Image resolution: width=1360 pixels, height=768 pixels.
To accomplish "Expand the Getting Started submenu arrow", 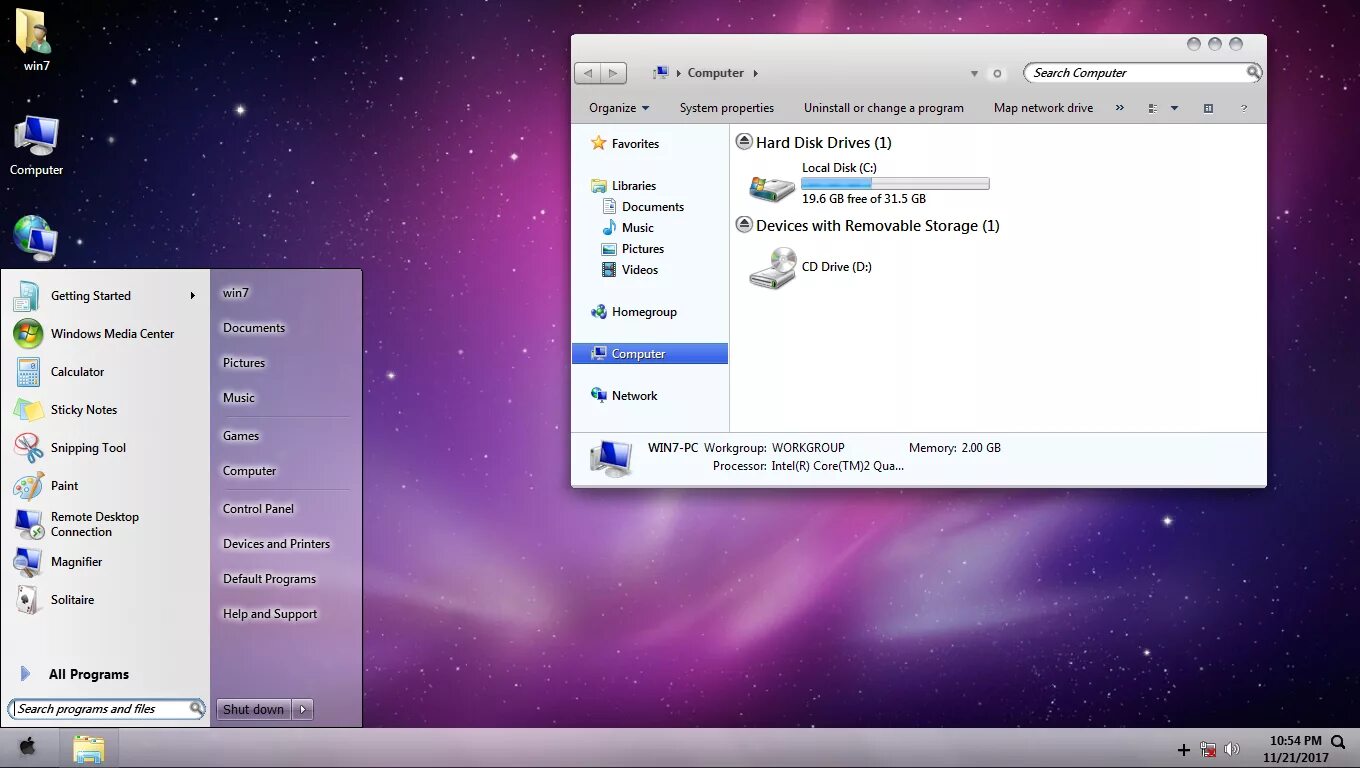I will [x=192, y=296].
